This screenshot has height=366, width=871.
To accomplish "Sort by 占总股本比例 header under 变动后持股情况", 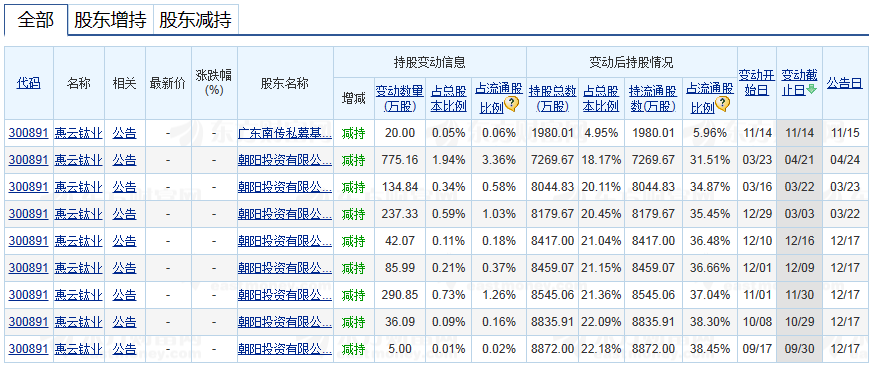I will point(601,97).
